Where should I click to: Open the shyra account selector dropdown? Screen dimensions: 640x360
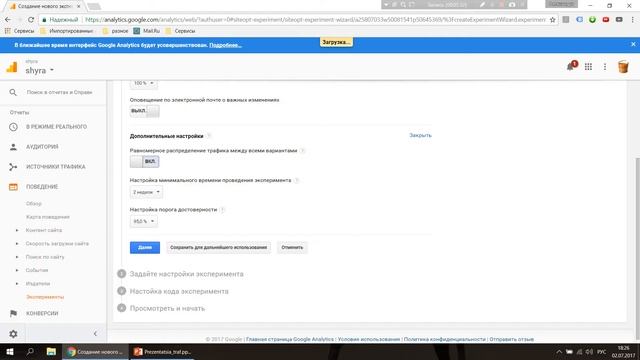[40, 71]
